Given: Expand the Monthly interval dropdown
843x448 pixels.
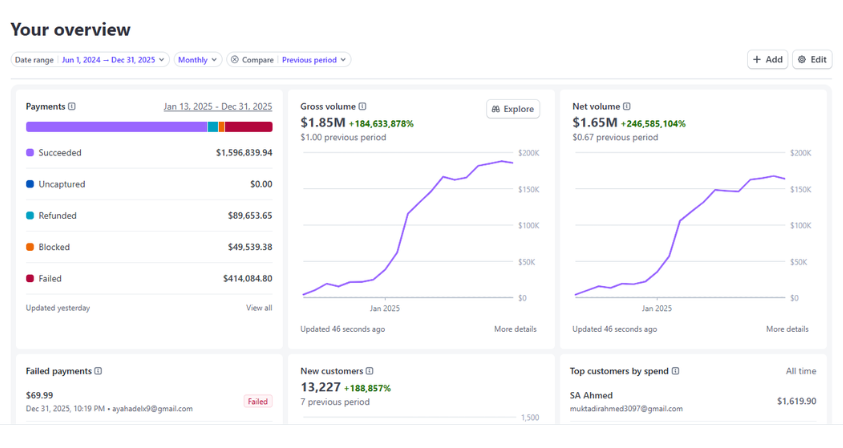Looking at the screenshot, I should point(197,60).
